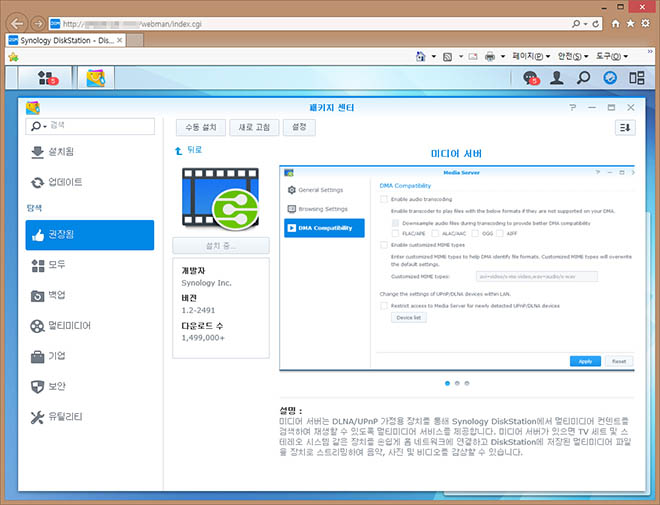Close the Package Center window
Viewport: 660px width, 505px height.
[631, 107]
